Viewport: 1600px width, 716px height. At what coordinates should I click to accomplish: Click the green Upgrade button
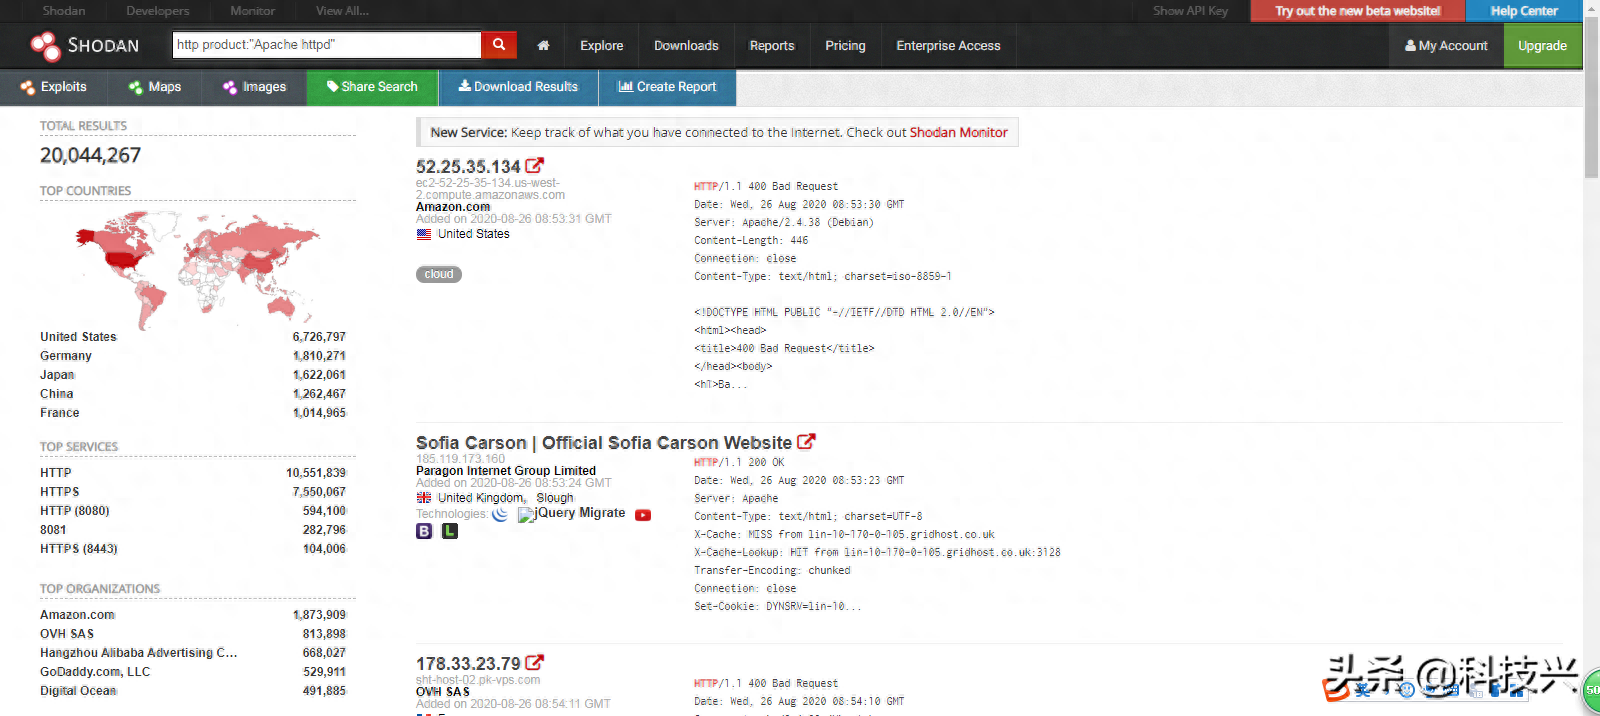pos(1542,46)
